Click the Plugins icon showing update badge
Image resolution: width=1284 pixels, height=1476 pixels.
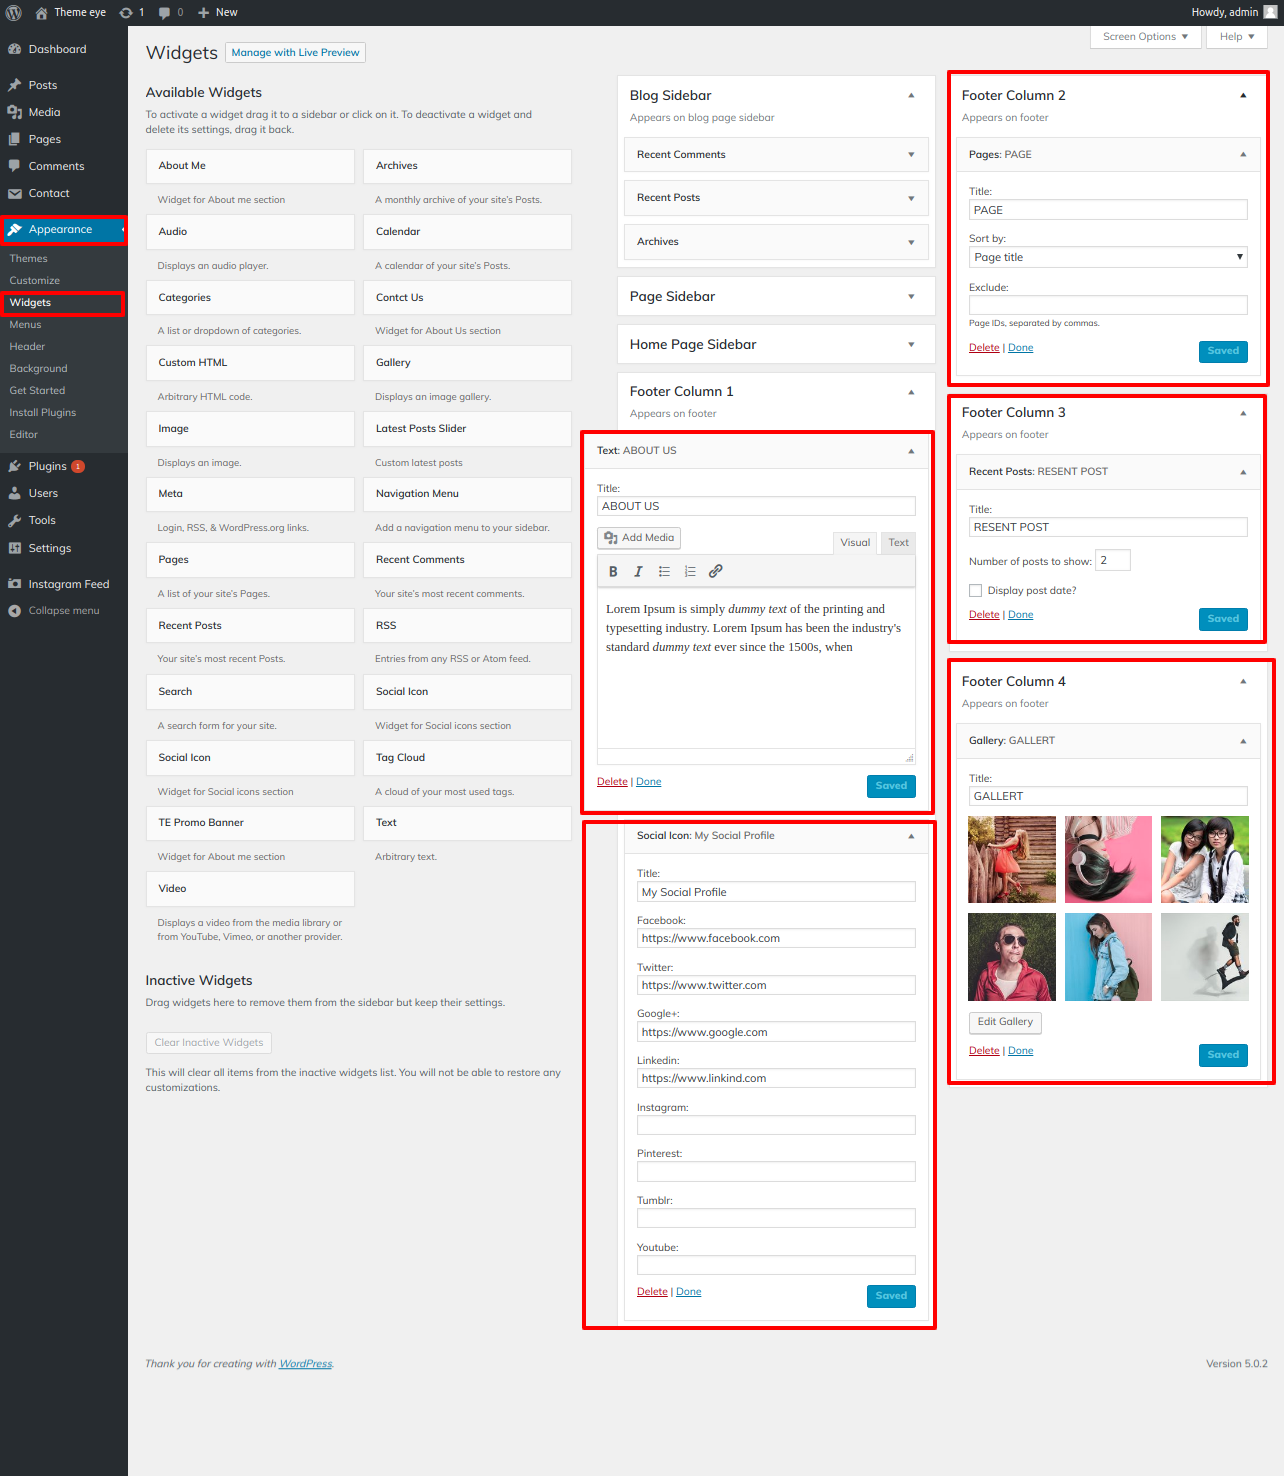[x=15, y=465]
